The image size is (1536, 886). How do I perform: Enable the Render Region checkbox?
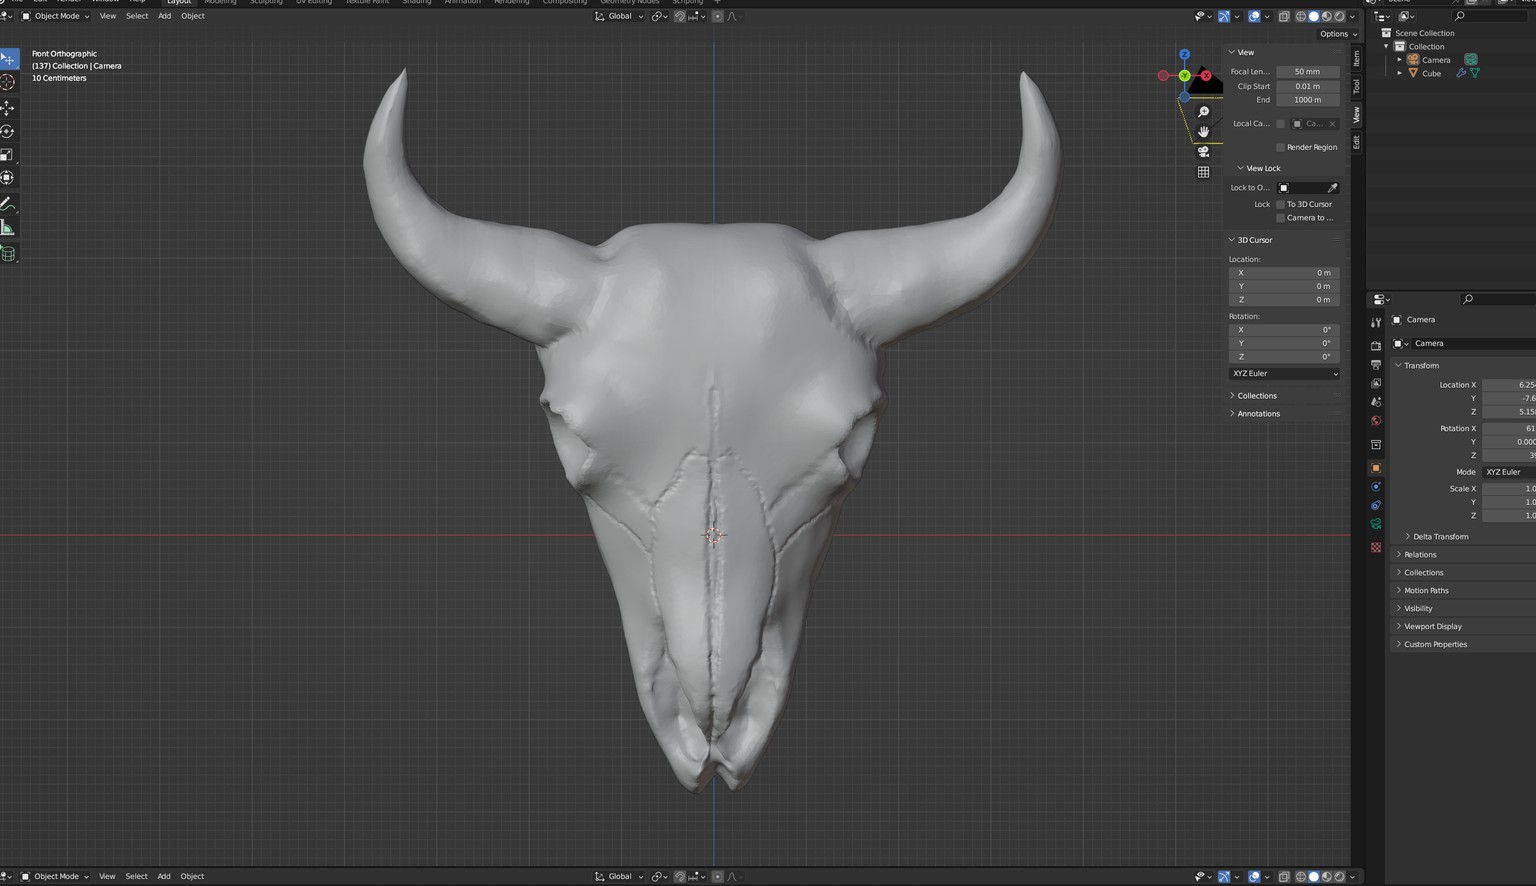click(x=1280, y=147)
